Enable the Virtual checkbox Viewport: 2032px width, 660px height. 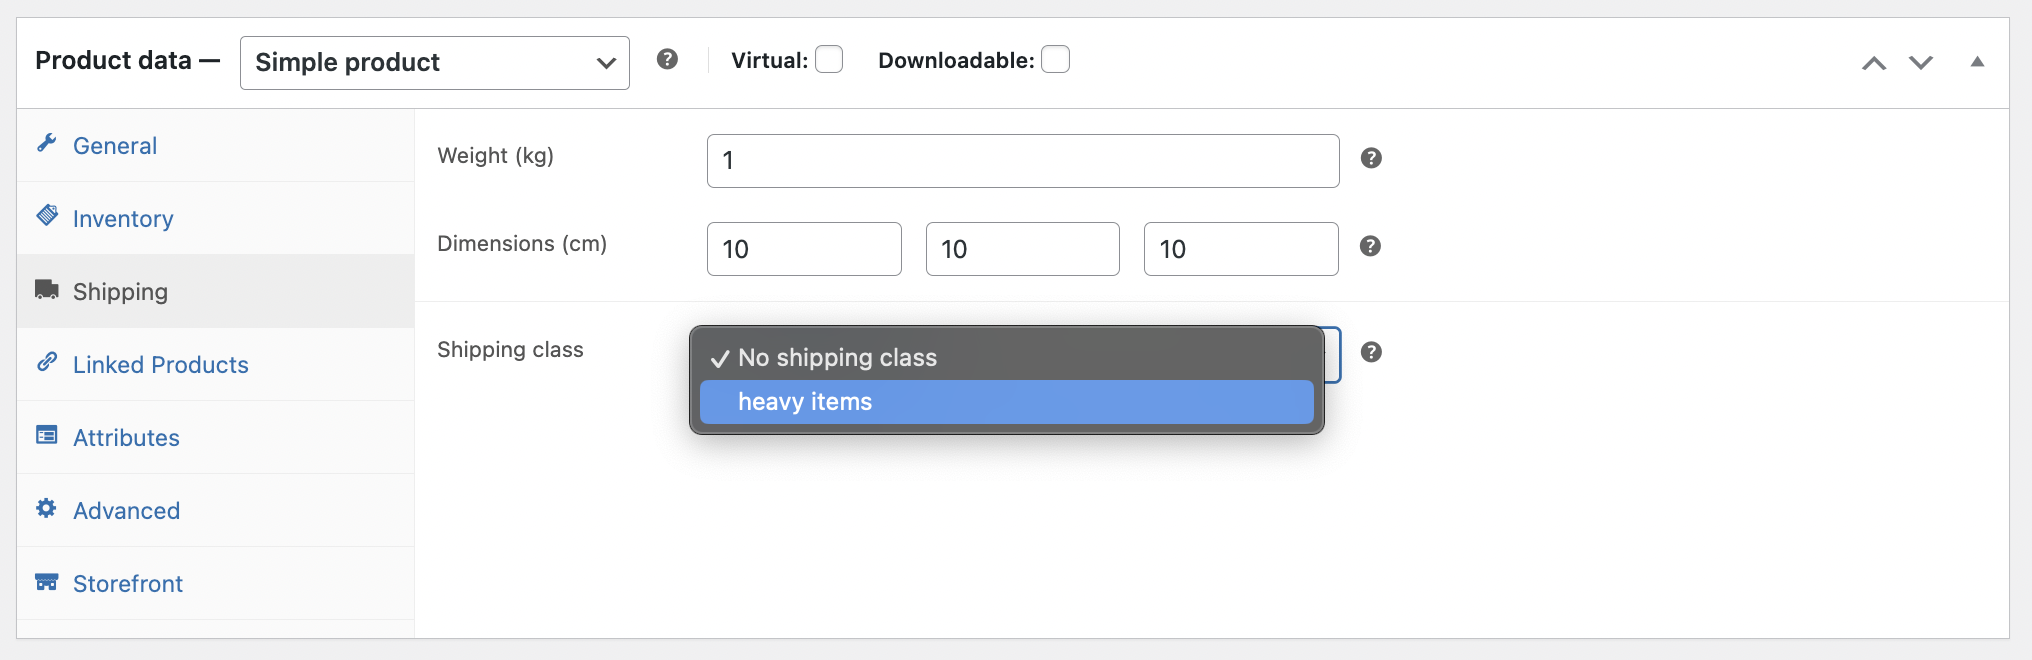click(x=829, y=59)
